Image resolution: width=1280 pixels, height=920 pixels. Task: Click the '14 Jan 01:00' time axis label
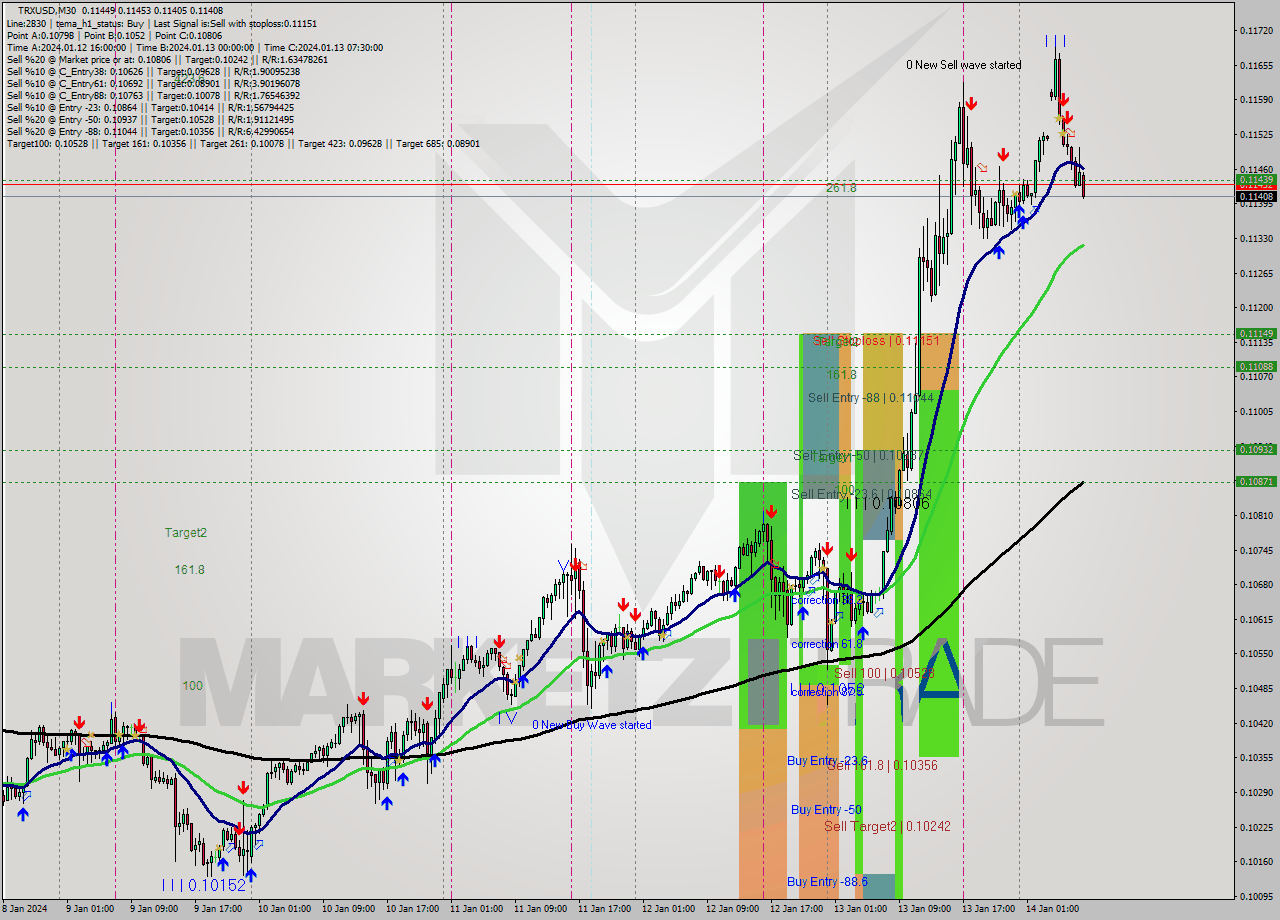click(1053, 909)
